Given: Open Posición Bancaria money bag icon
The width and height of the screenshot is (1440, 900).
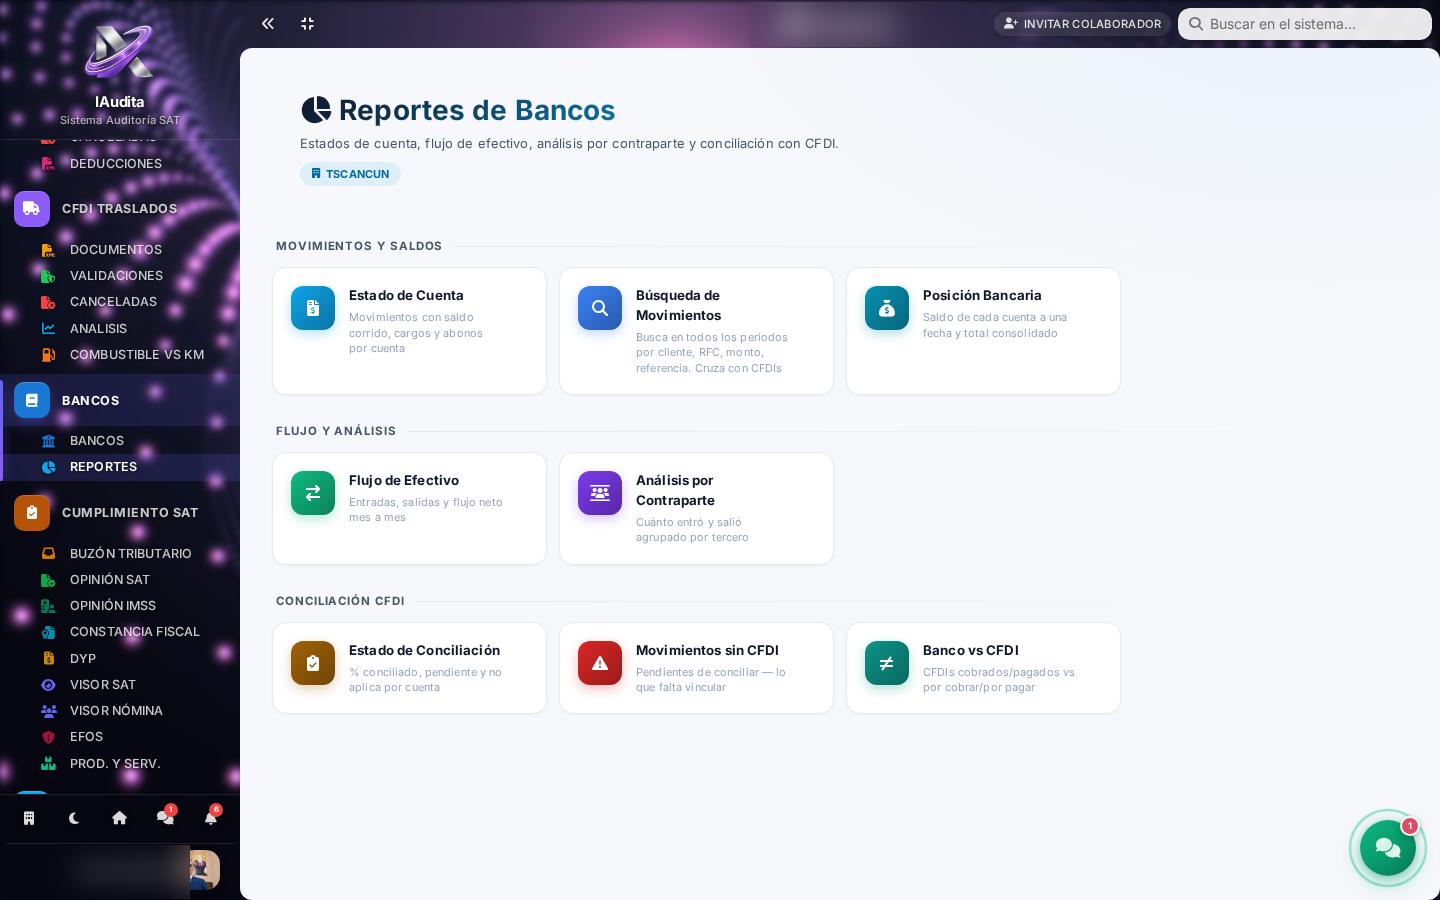Looking at the screenshot, I should click(x=887, y=308).
